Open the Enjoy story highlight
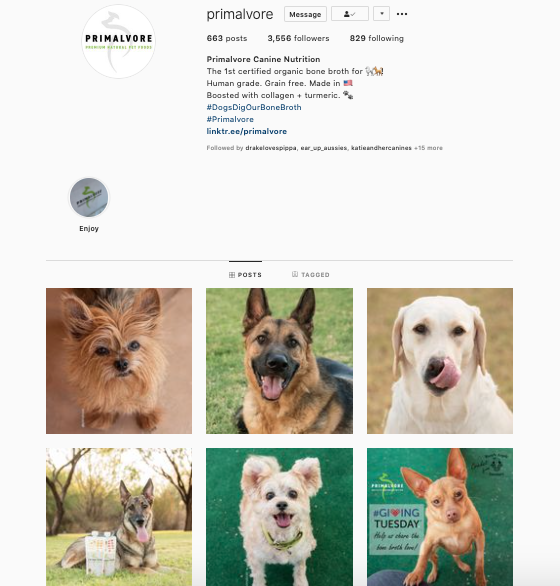 [89, 197]
